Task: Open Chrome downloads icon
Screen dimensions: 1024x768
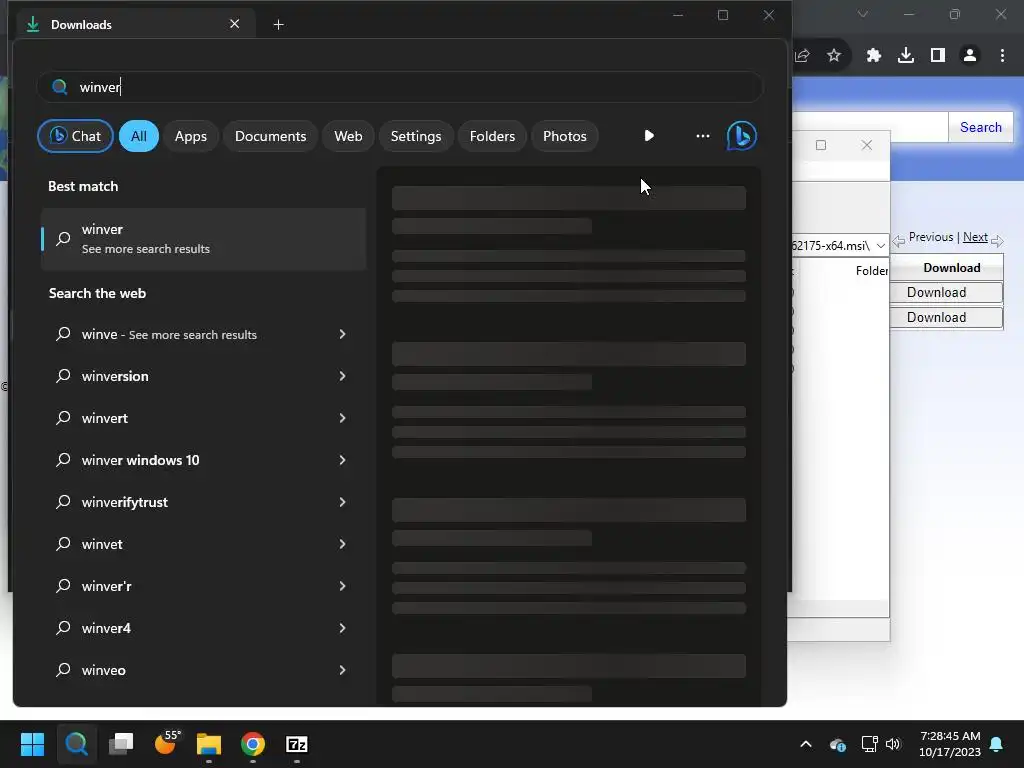Action: [x=906, y=56]
